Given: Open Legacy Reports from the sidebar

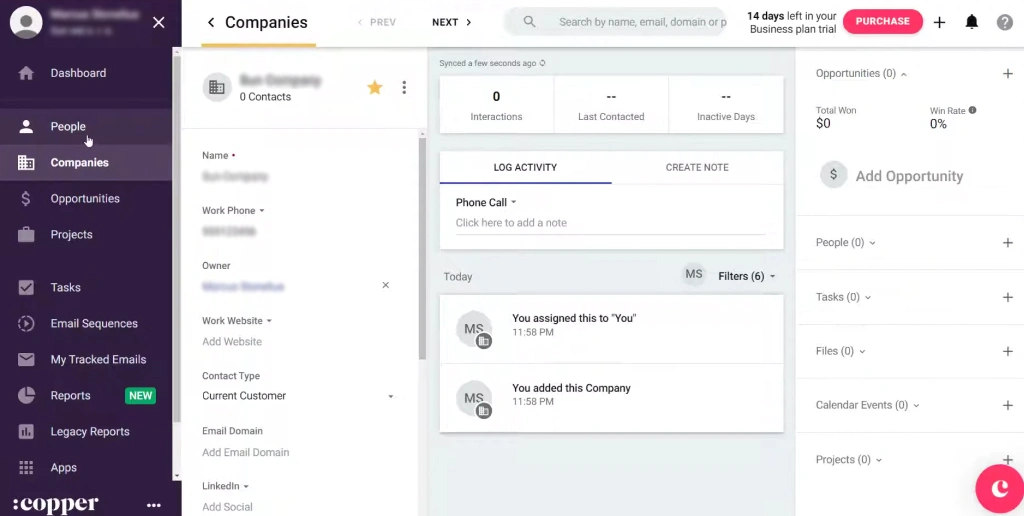Looking at the screenshot, I should pos(90,431).
